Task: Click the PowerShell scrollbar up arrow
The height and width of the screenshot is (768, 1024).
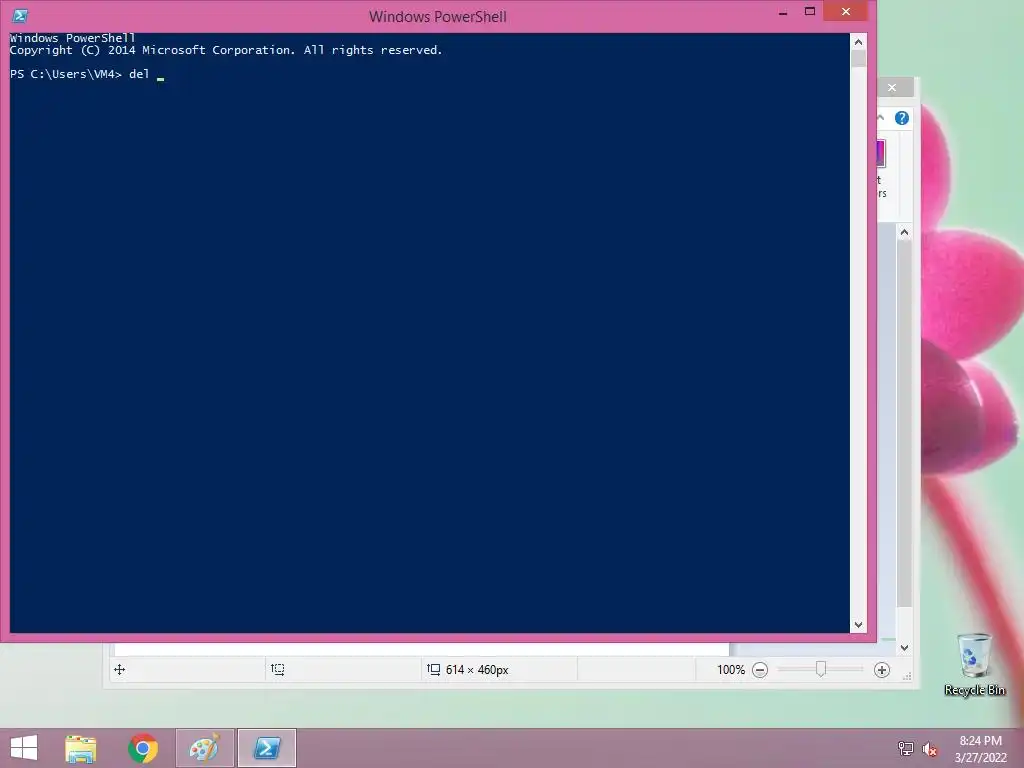Action: click(858, 42)
